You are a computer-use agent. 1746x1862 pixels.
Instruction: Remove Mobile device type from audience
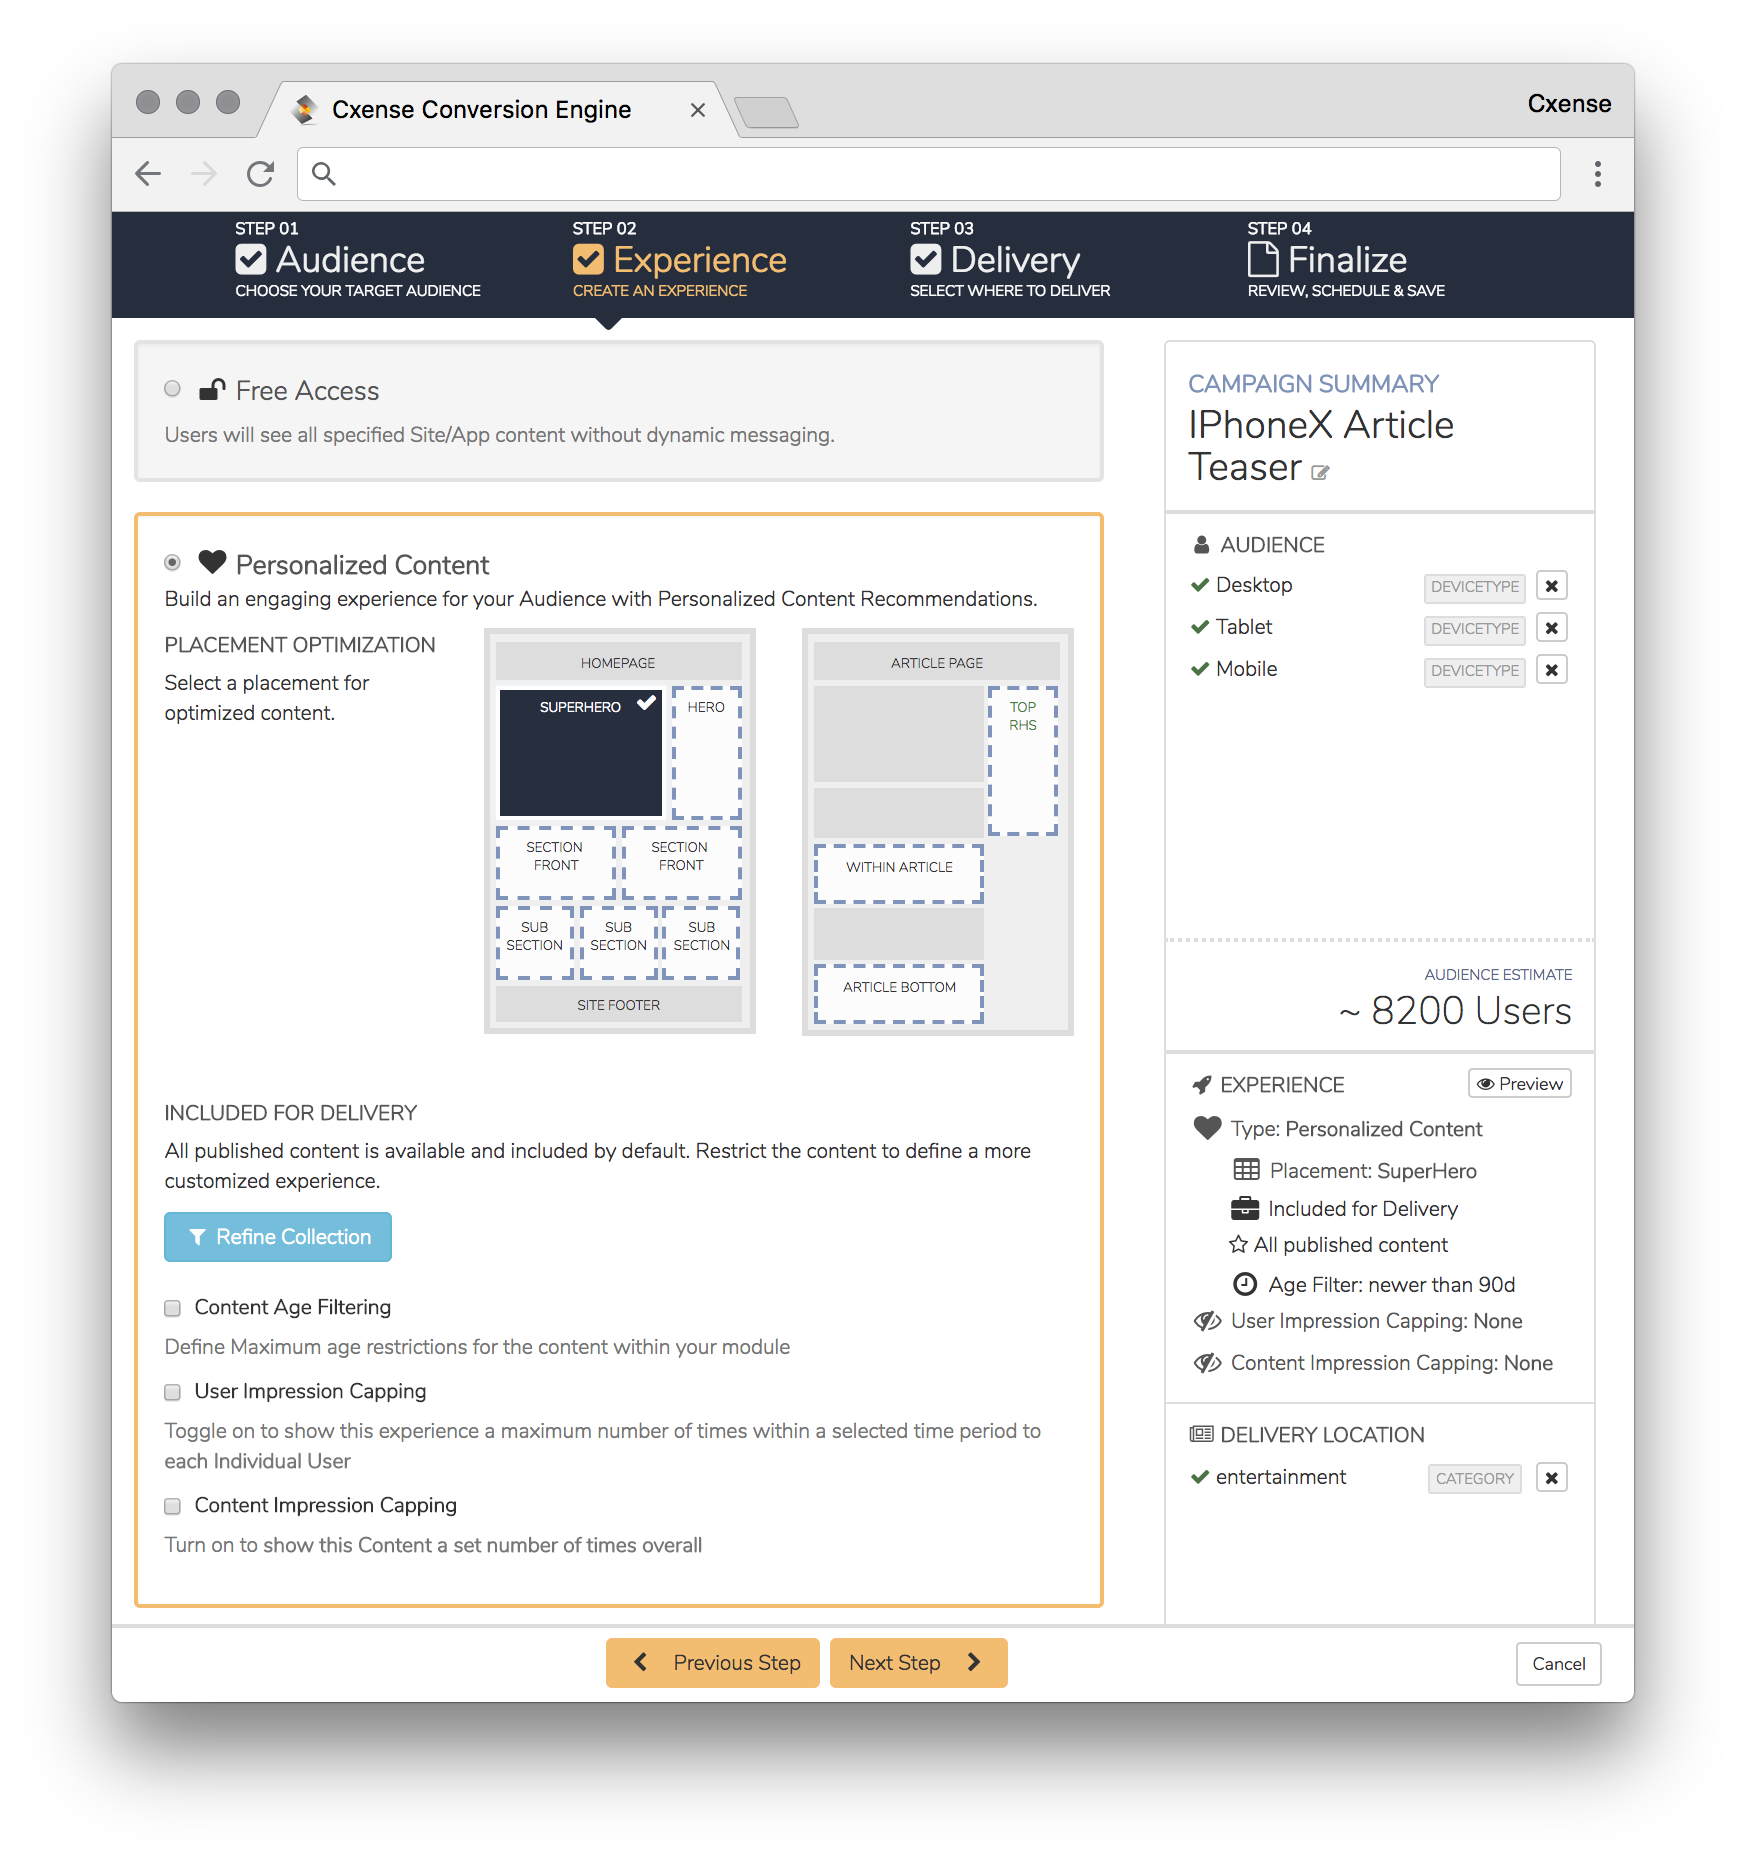coord(1551,670)
